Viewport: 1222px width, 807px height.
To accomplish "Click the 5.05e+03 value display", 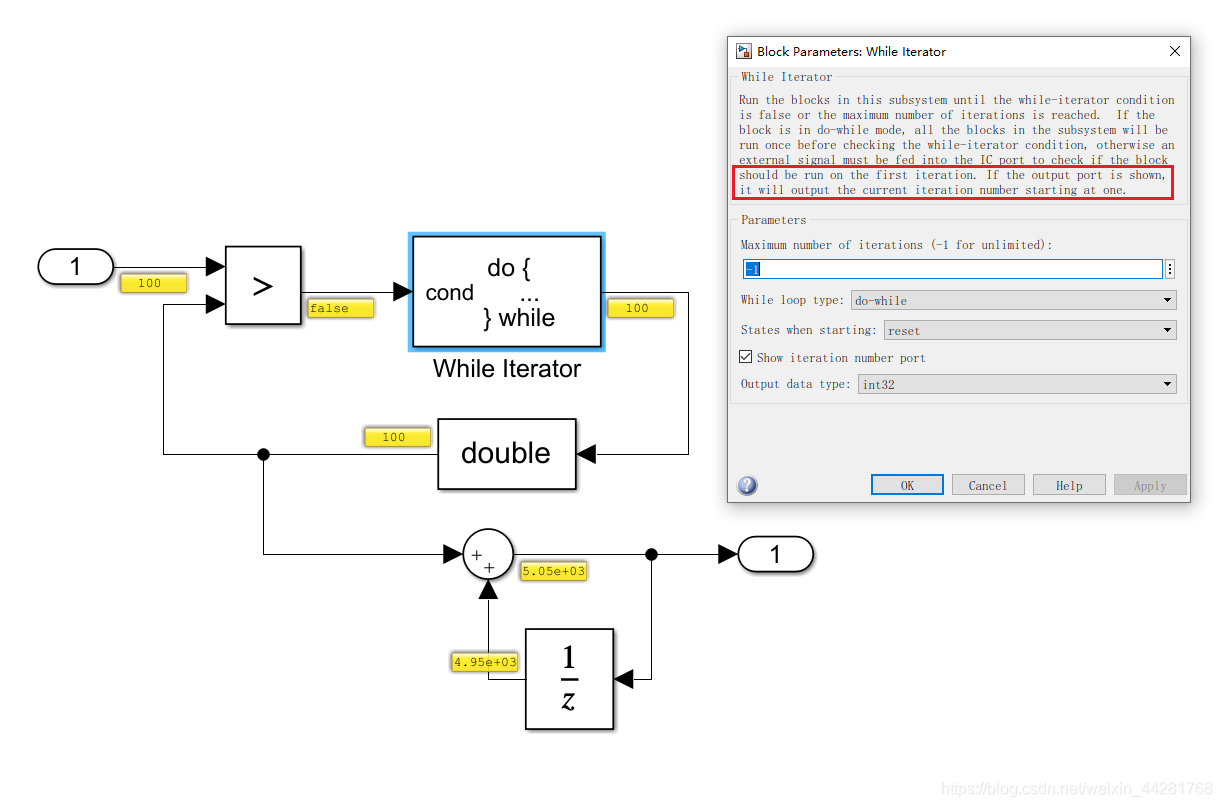I will (553, 571).
